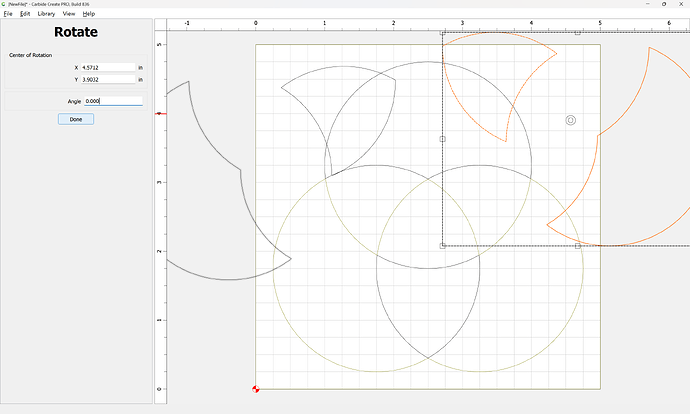This screenshot has width=690, height=414.
Task: Open the Help menu
Action: 89,14
